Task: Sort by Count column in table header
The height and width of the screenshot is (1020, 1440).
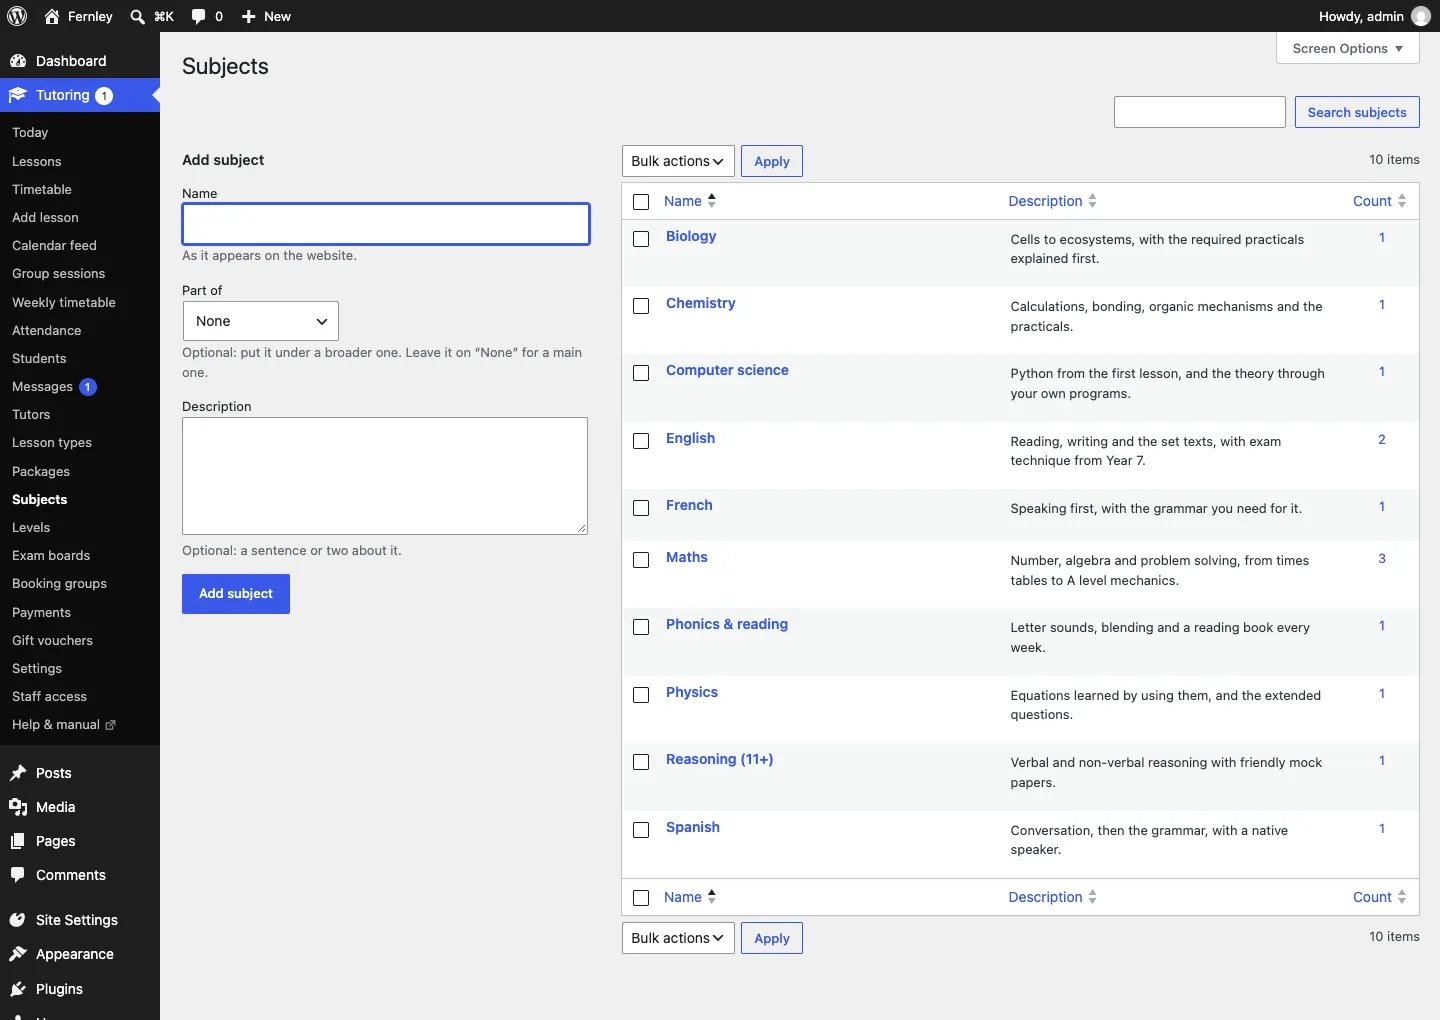Action: tap(1379, 201)
